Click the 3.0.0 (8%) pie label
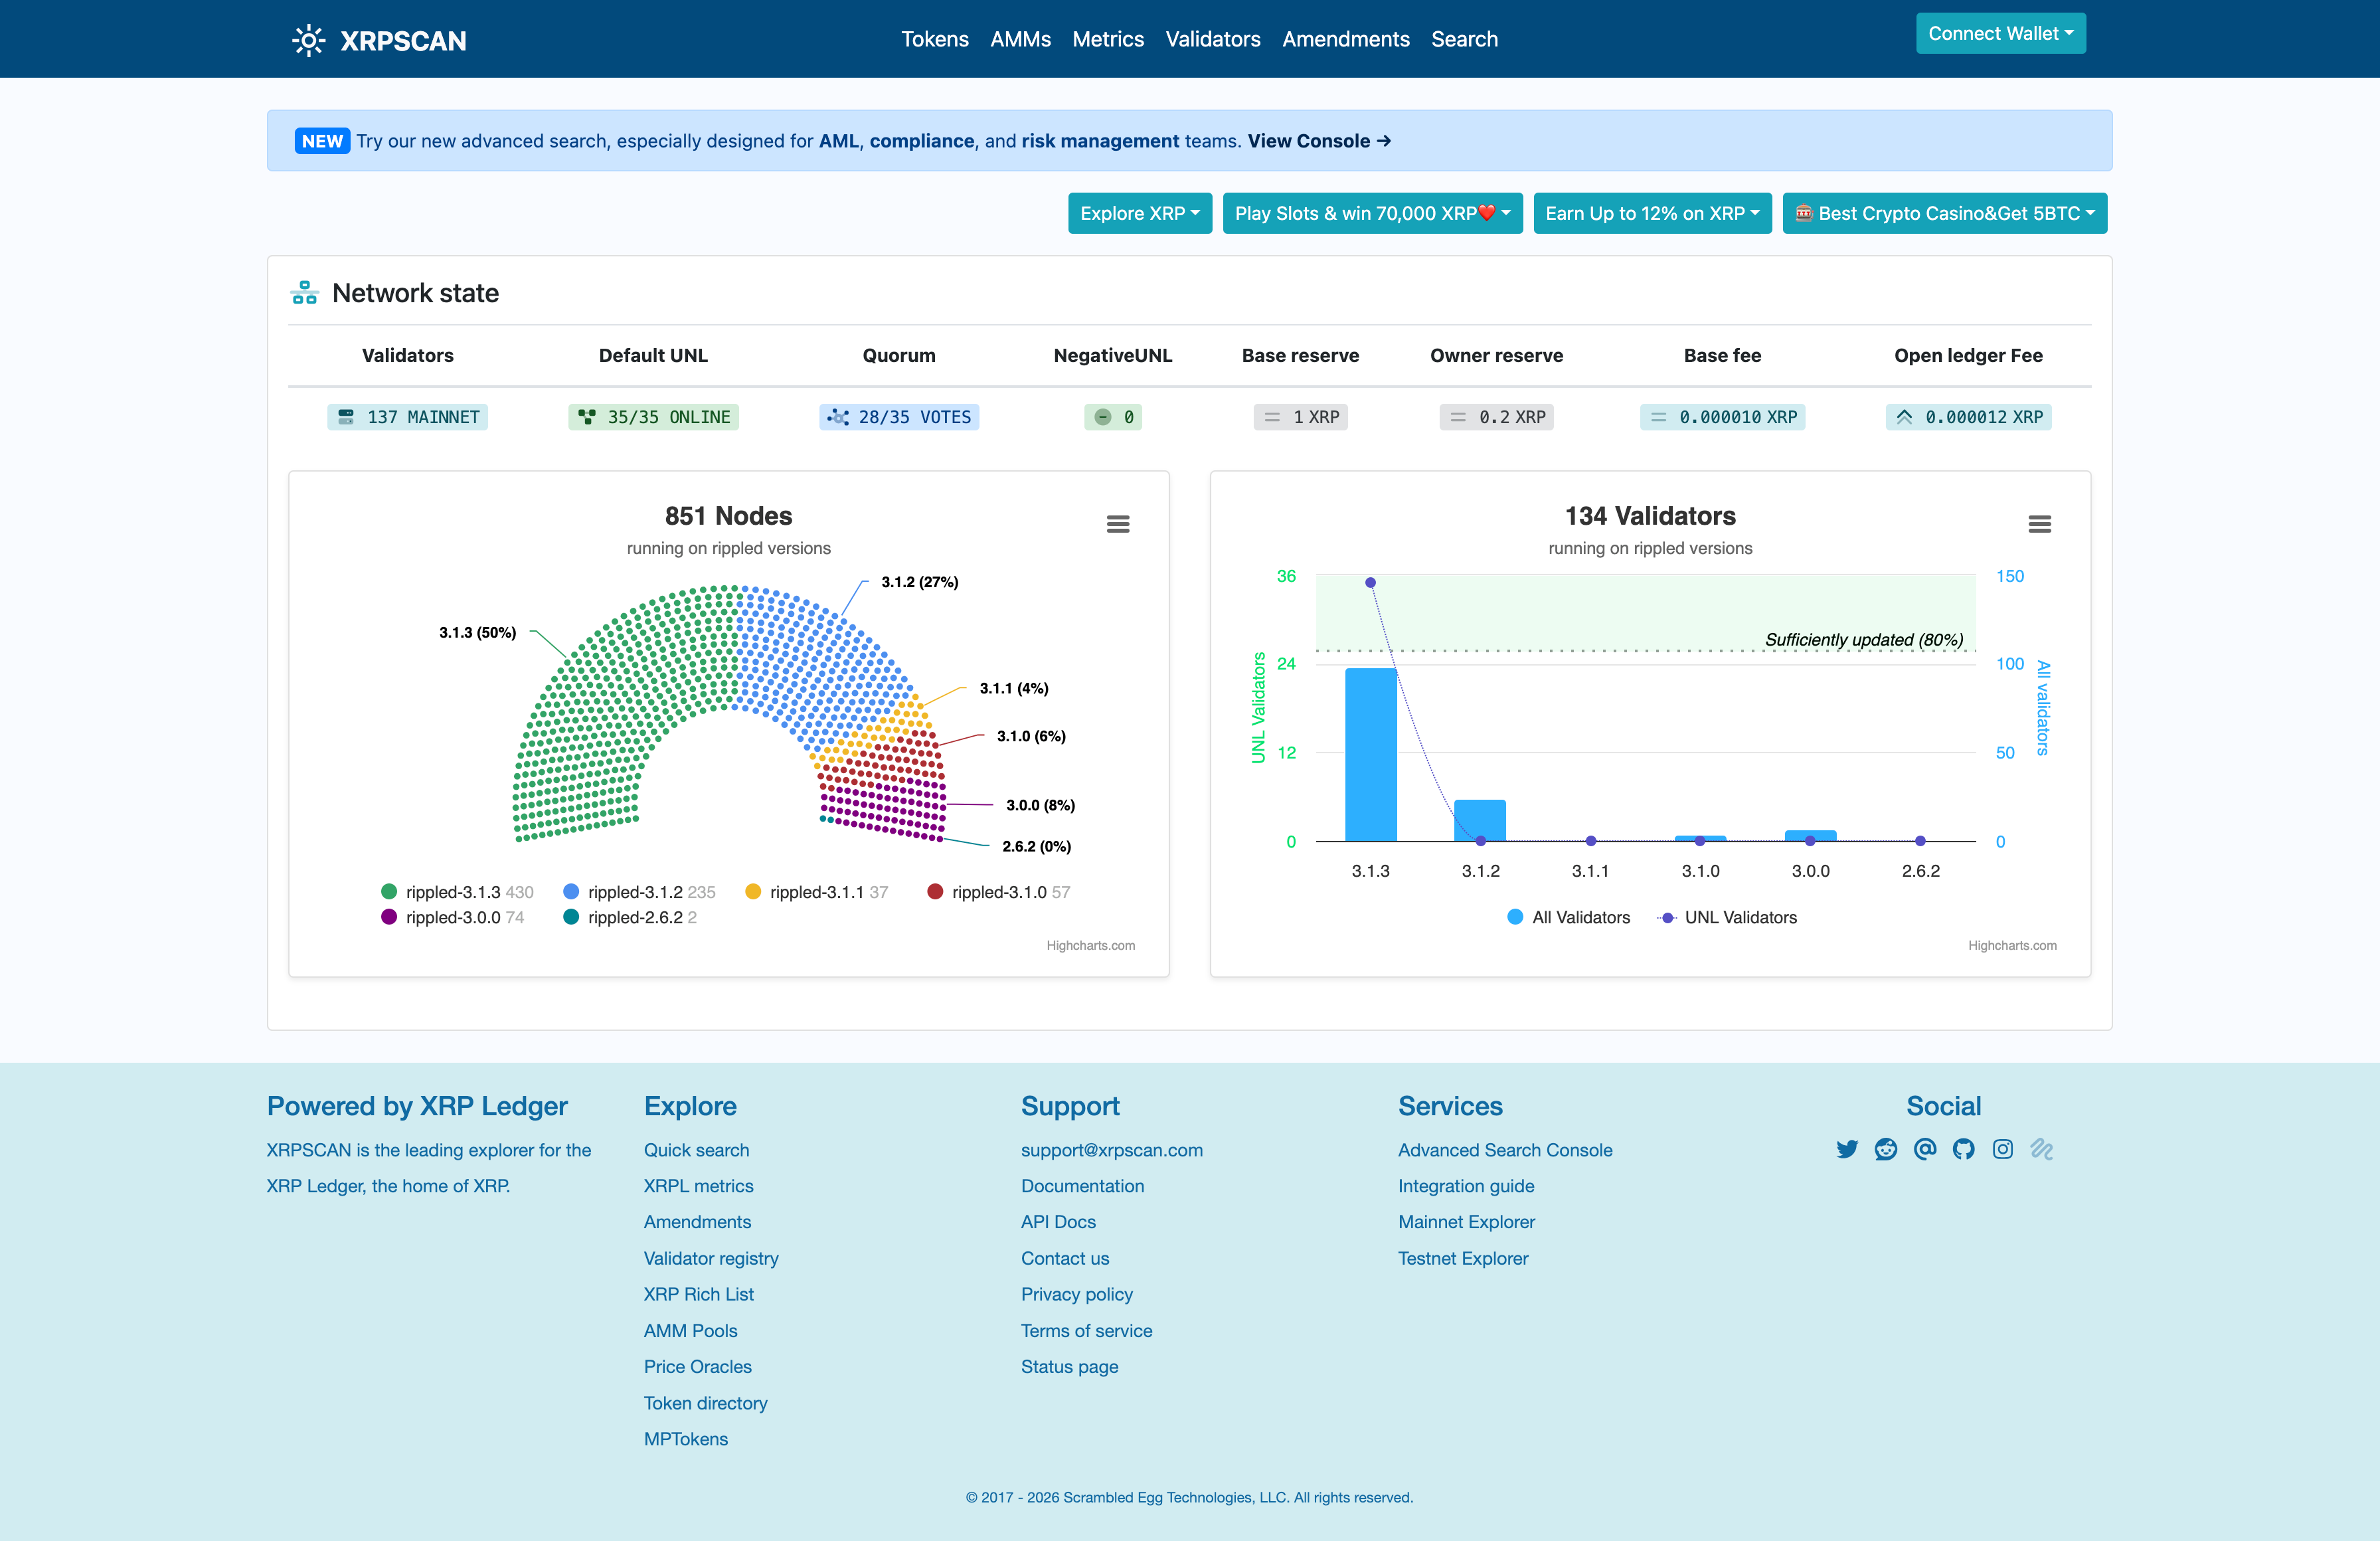 pyautogui.click(x=1041, y=805)
